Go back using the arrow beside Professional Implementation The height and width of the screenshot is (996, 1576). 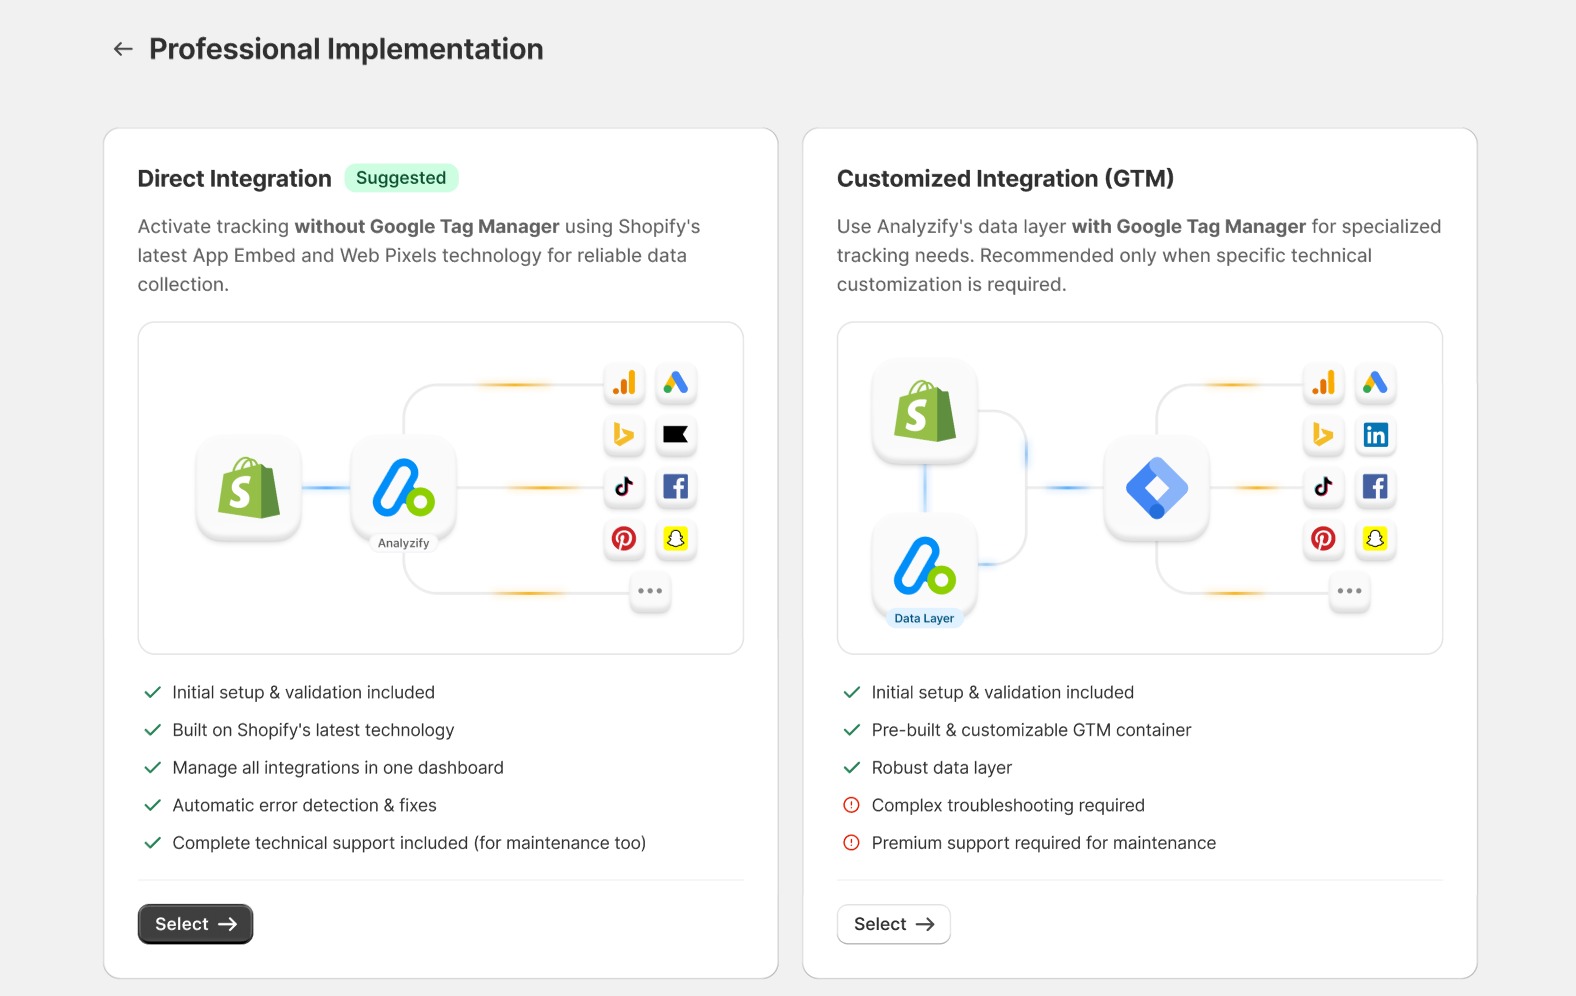[123, 49]
